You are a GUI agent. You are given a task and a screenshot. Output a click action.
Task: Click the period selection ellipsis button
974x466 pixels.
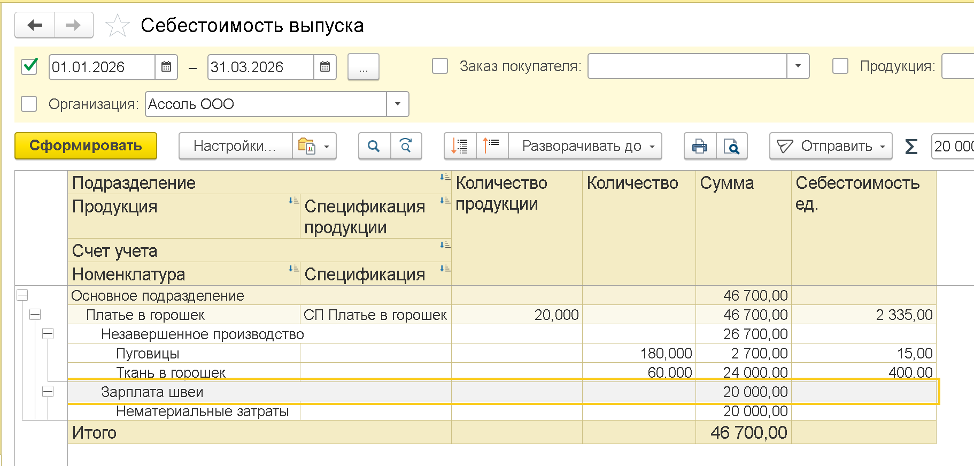click(364, 67)
